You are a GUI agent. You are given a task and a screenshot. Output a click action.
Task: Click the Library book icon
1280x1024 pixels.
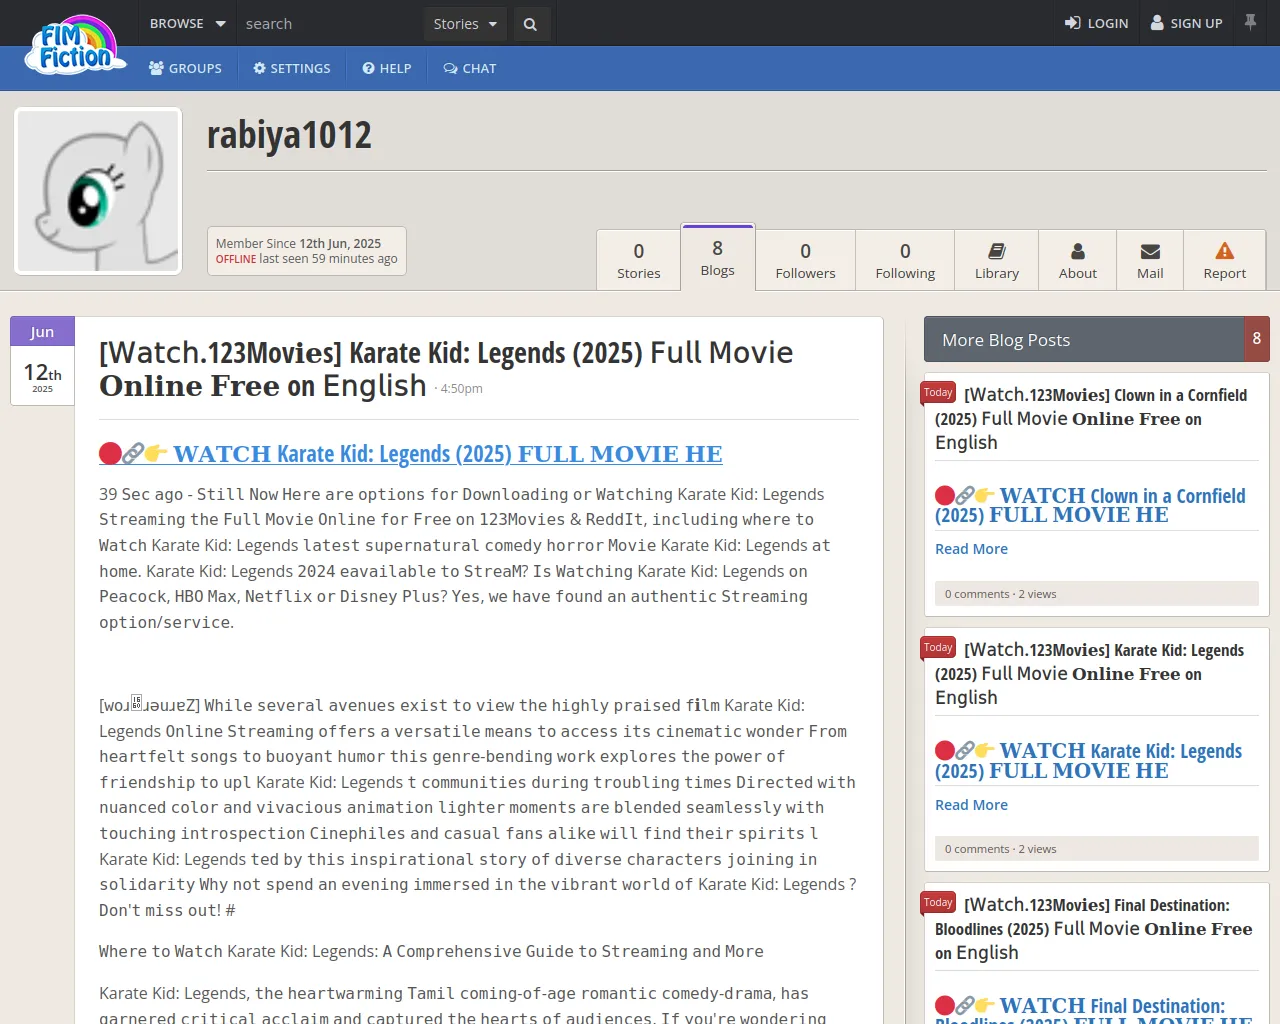tap(997, 251)
